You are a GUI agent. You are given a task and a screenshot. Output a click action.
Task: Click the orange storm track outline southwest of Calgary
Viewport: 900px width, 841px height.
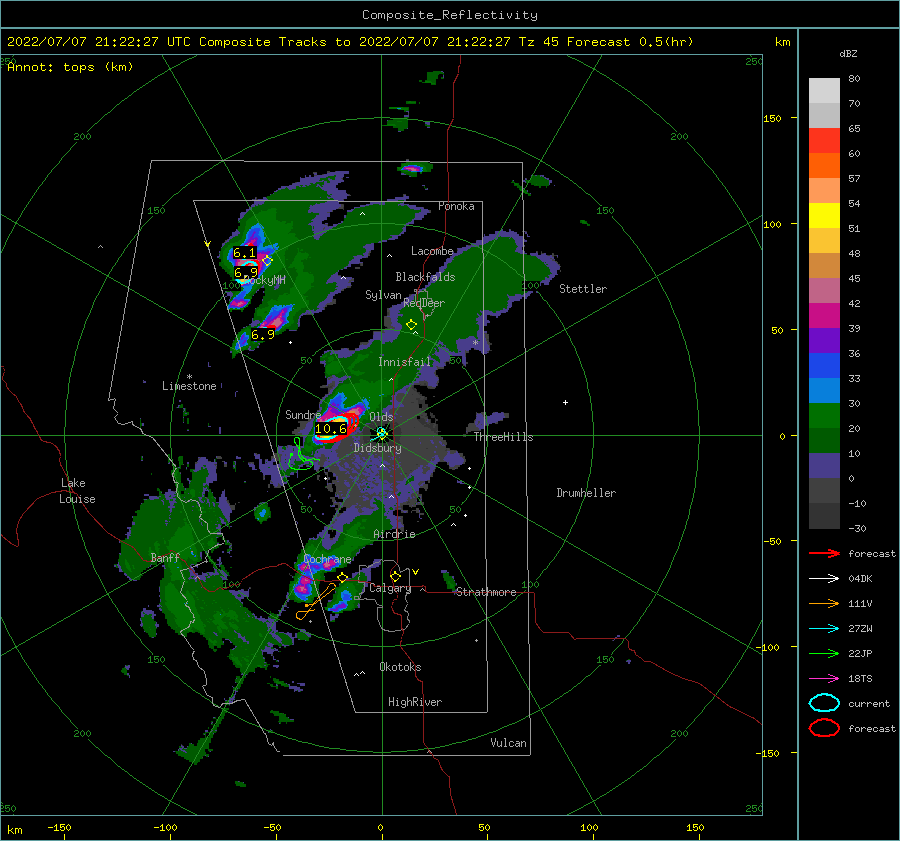(315, 602)
